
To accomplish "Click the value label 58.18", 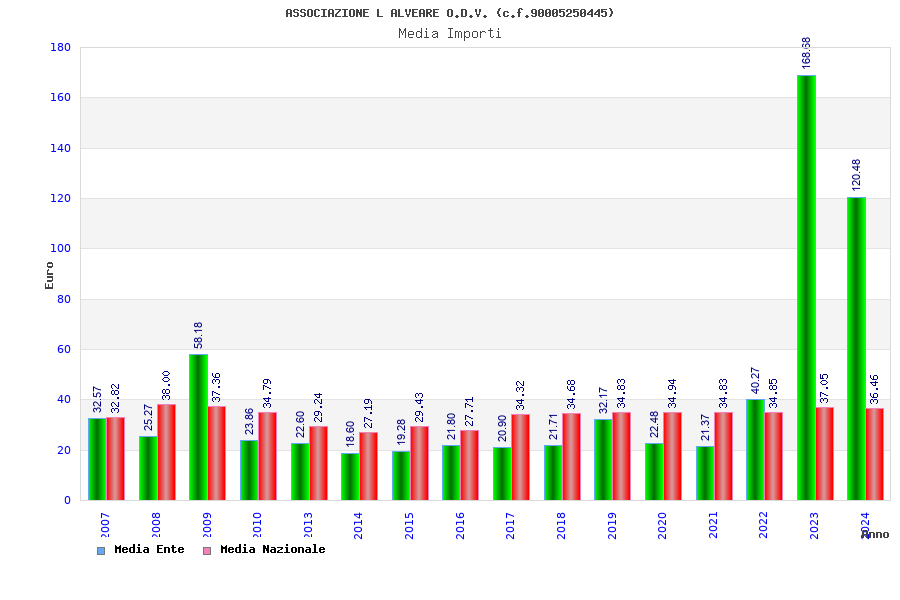I will (199, 335).
